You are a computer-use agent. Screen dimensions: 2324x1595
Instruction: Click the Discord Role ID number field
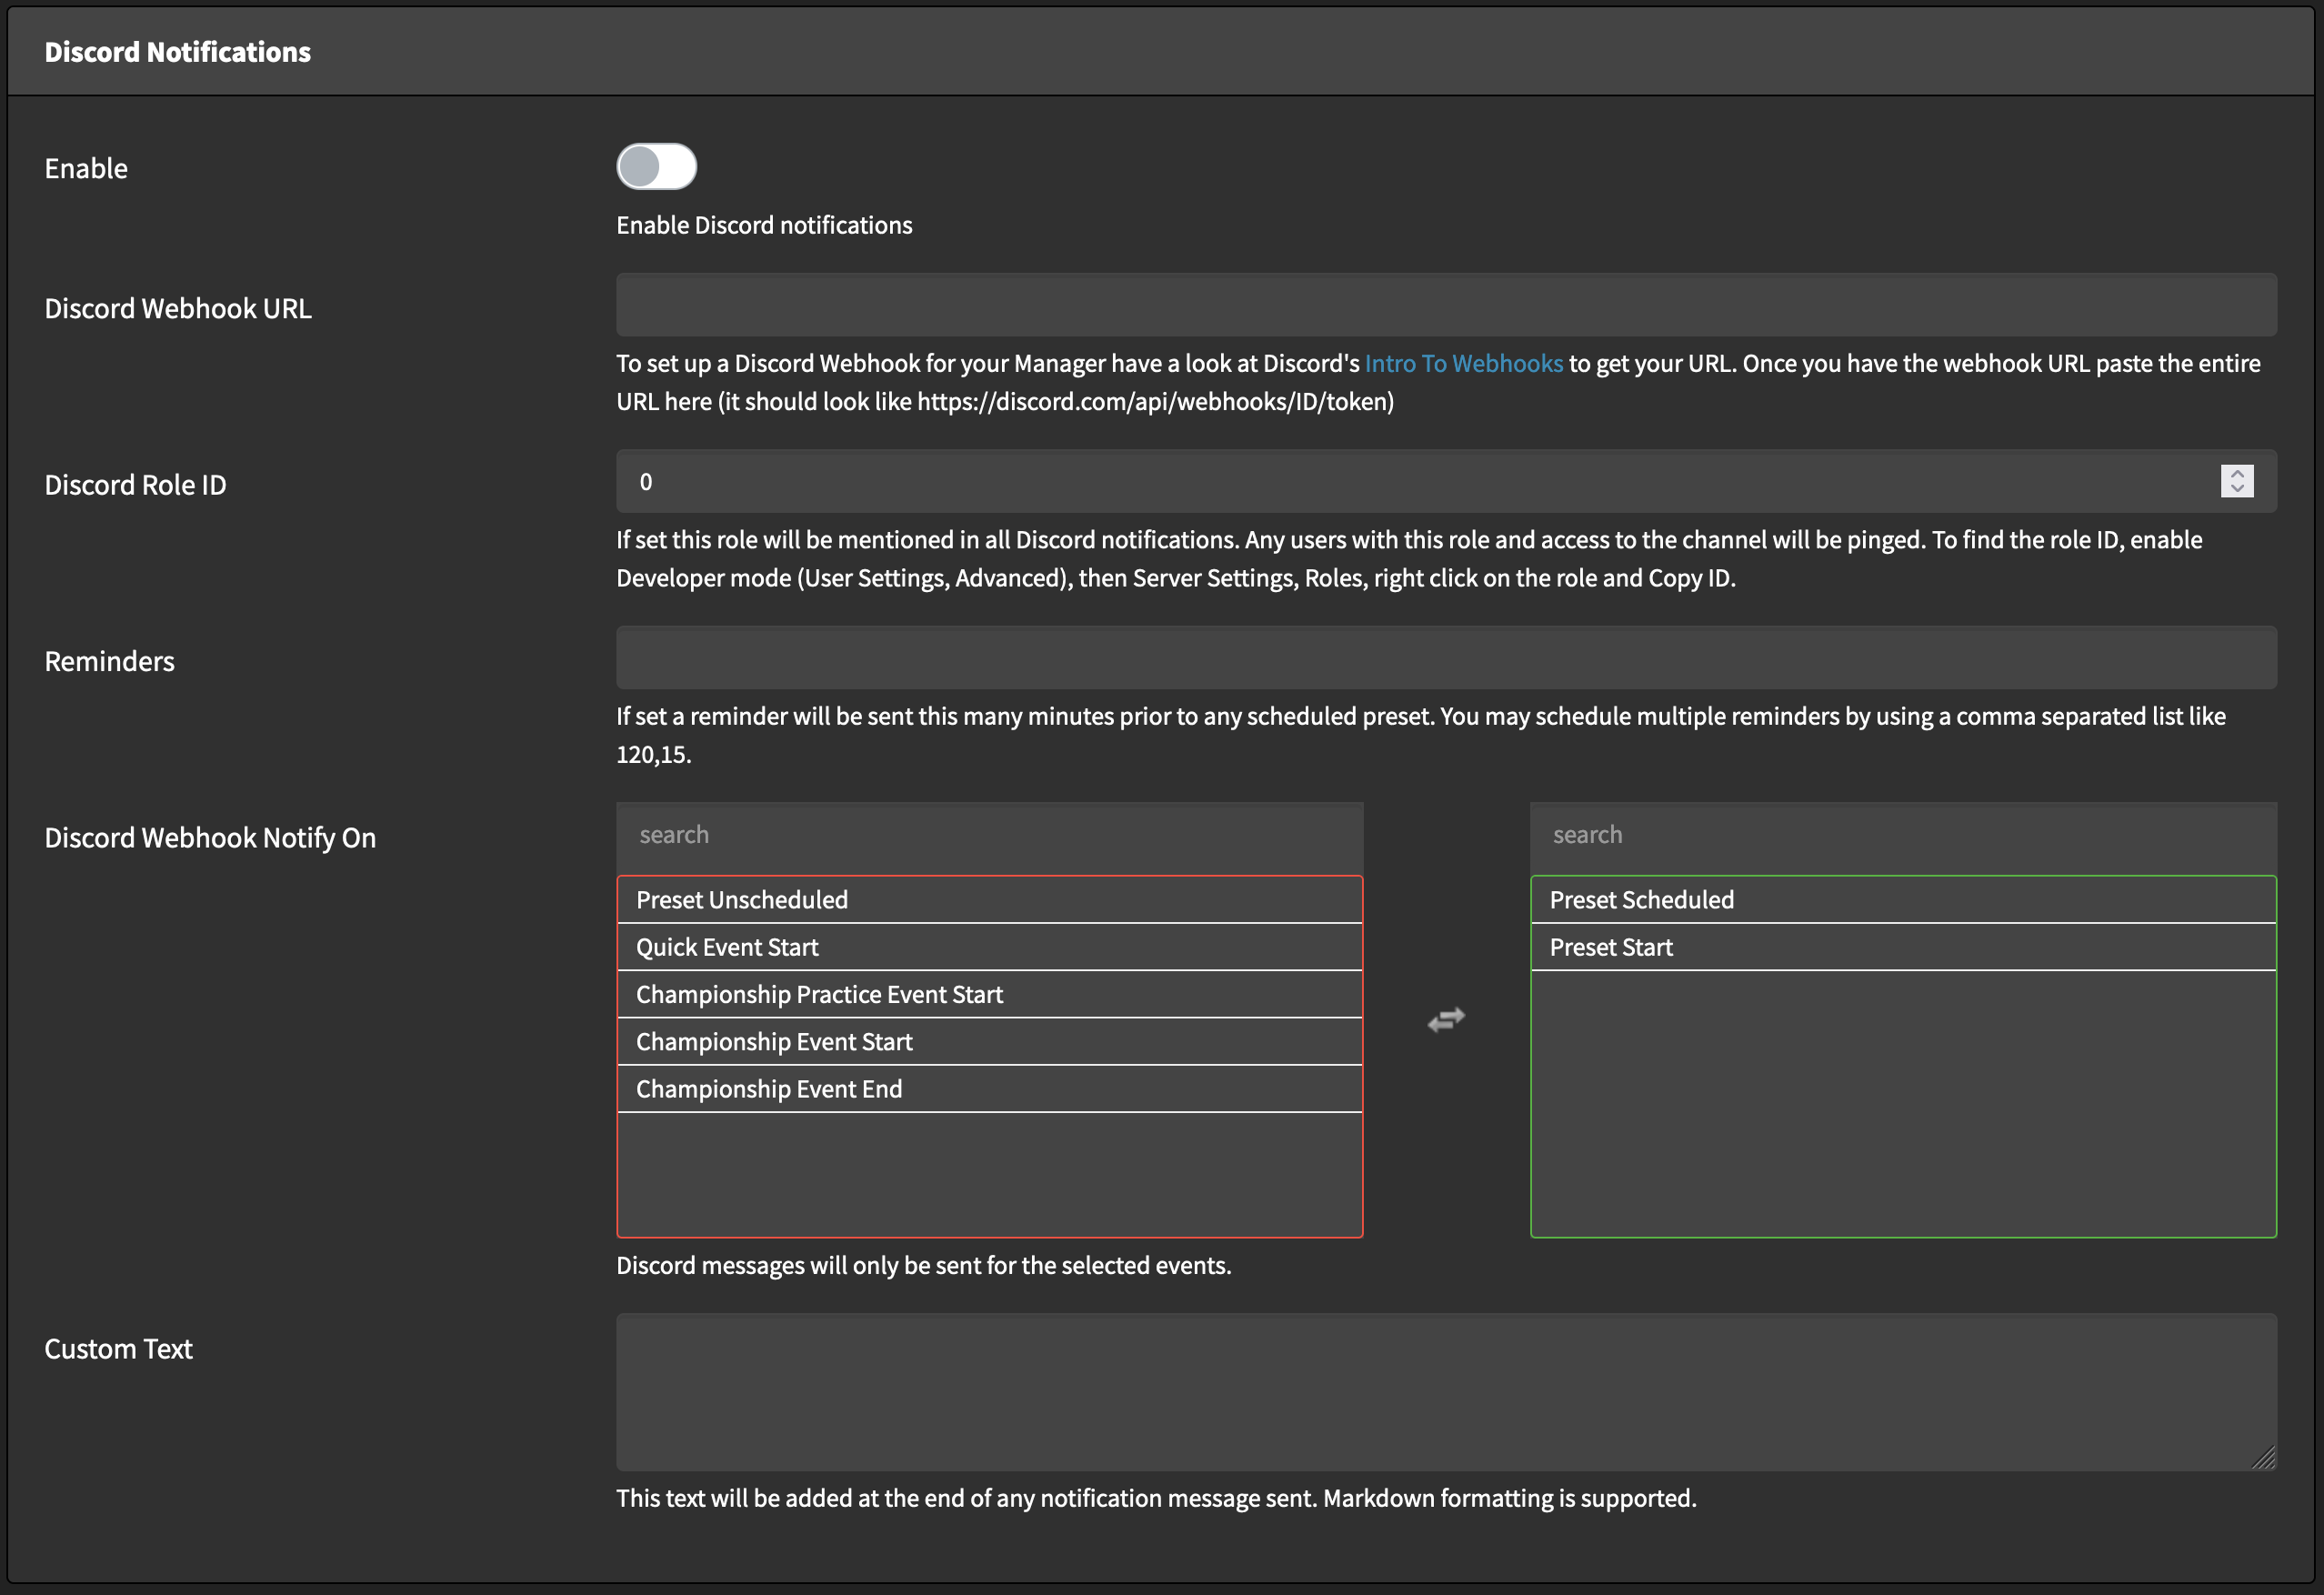click(x=1446, y=481)
